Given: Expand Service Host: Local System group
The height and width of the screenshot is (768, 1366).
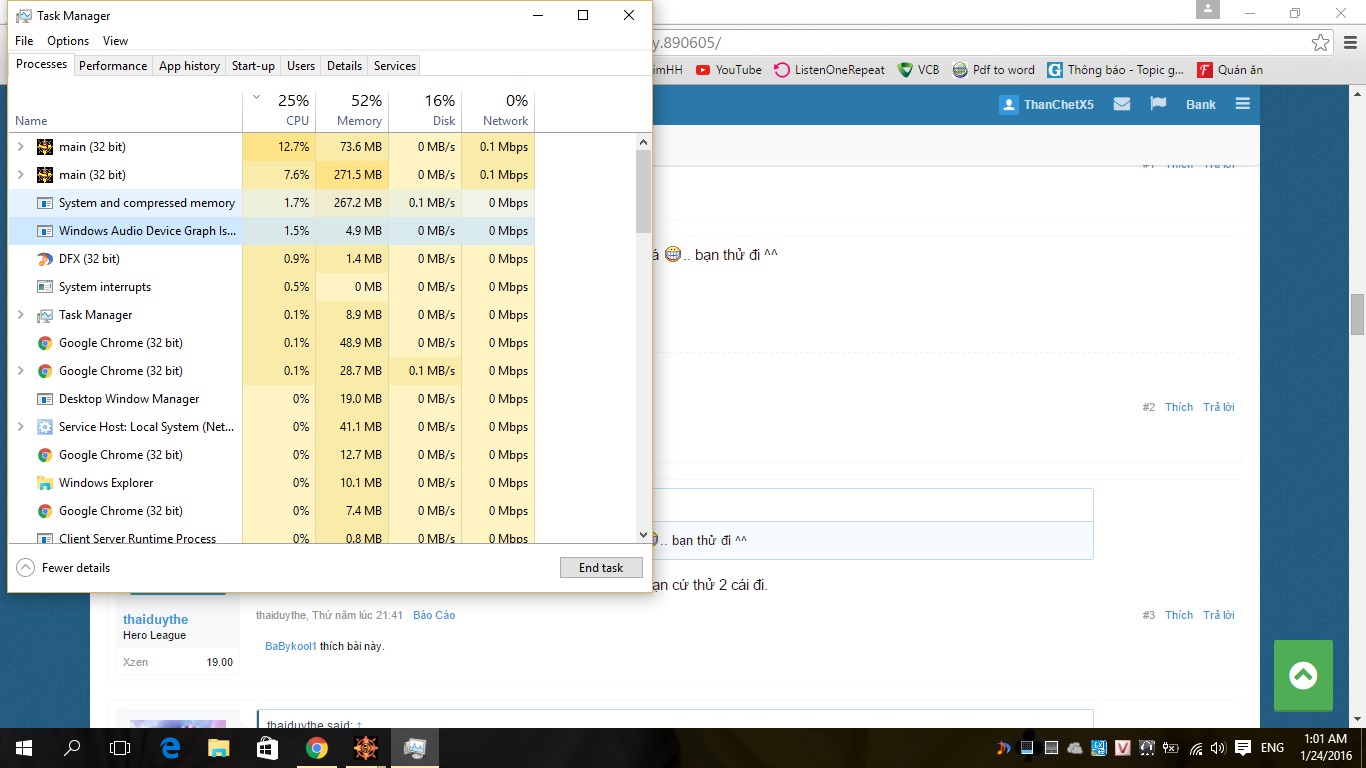Looking at the screenshot, I should (x=21, y=427).
